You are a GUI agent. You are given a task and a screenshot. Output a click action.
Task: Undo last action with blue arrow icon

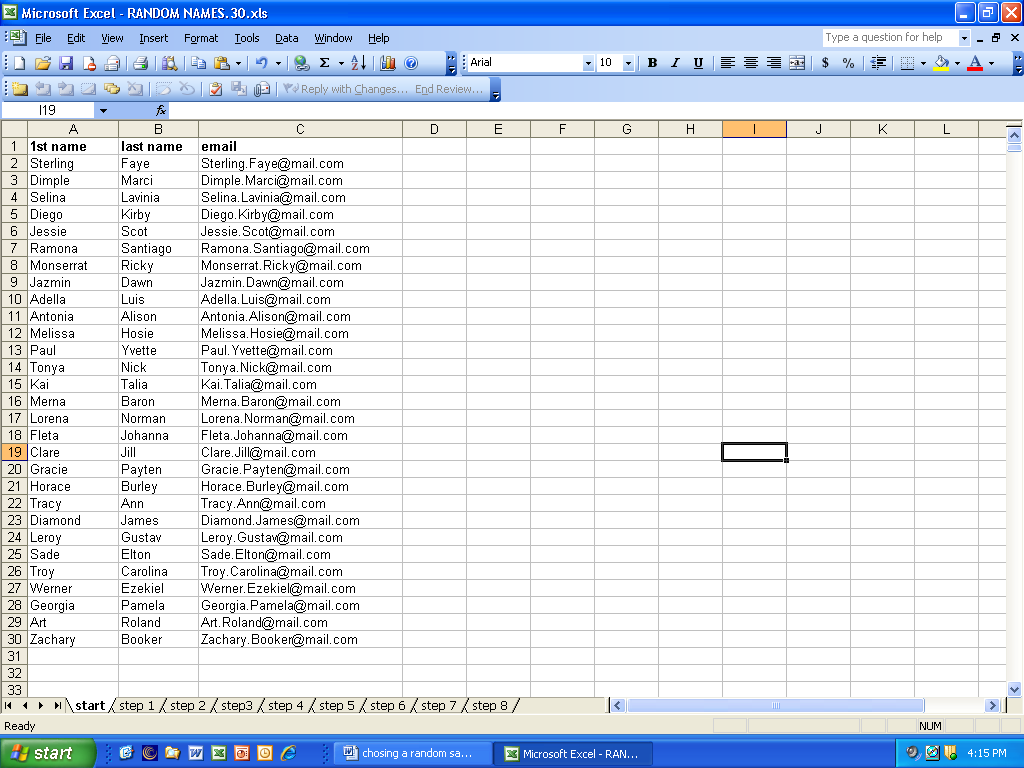pyautogui.click(x=262, y=63)
